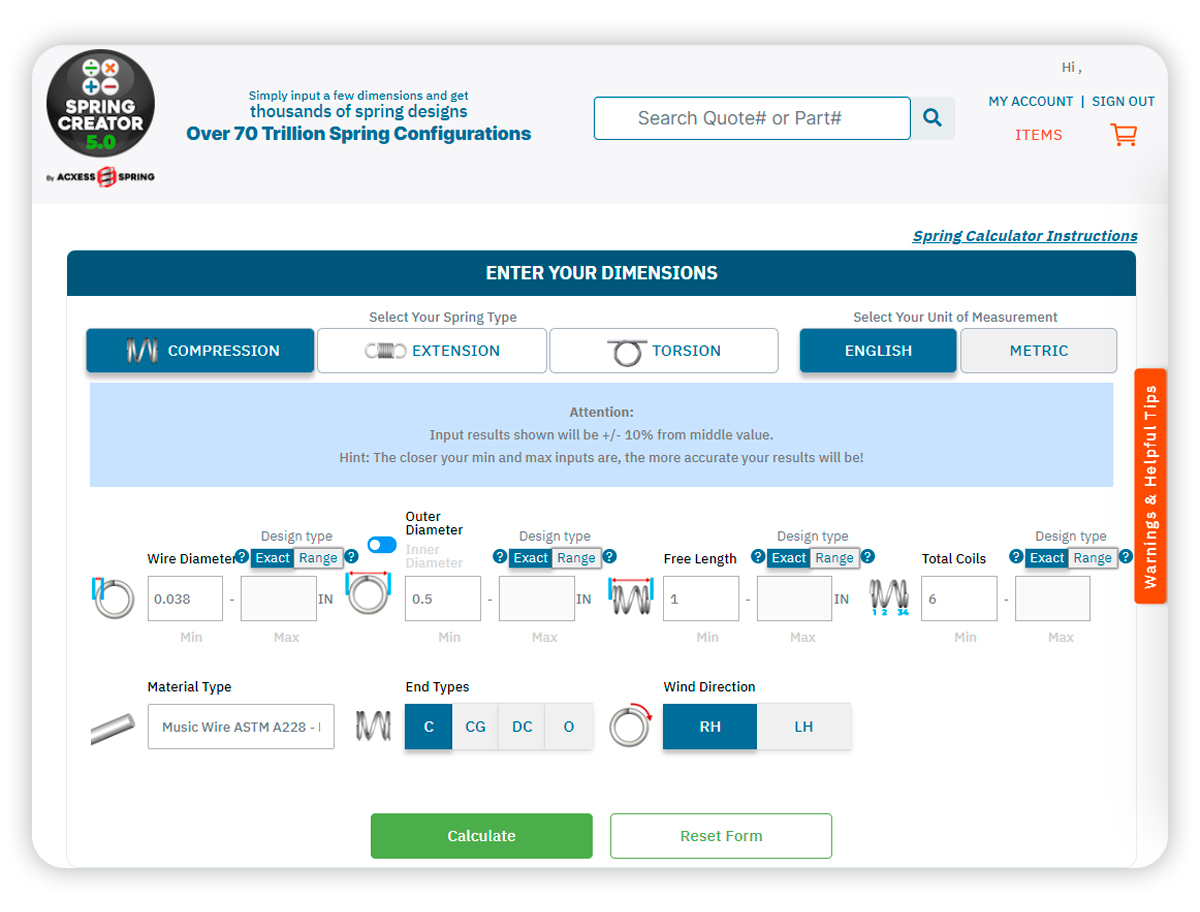
Task: Click the spring icon next to End Types
Action: pyautogui.click(x=371, y=726)
